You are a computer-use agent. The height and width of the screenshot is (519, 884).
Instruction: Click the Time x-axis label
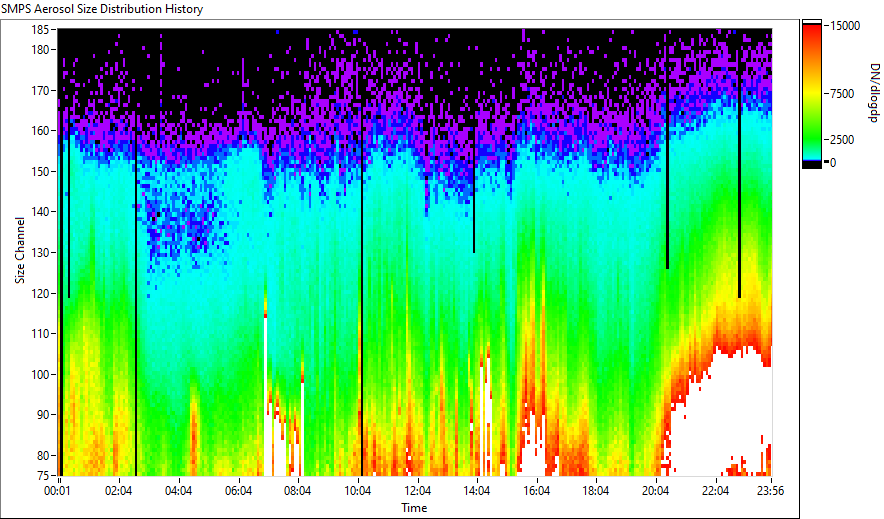pos(414,508)
